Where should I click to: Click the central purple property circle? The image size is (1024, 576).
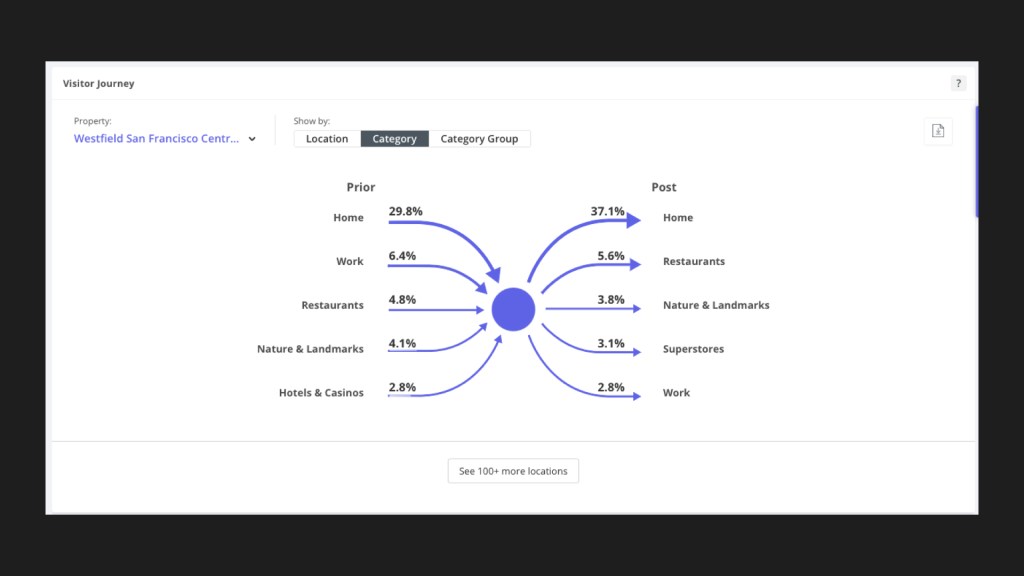tap(513, 309)
